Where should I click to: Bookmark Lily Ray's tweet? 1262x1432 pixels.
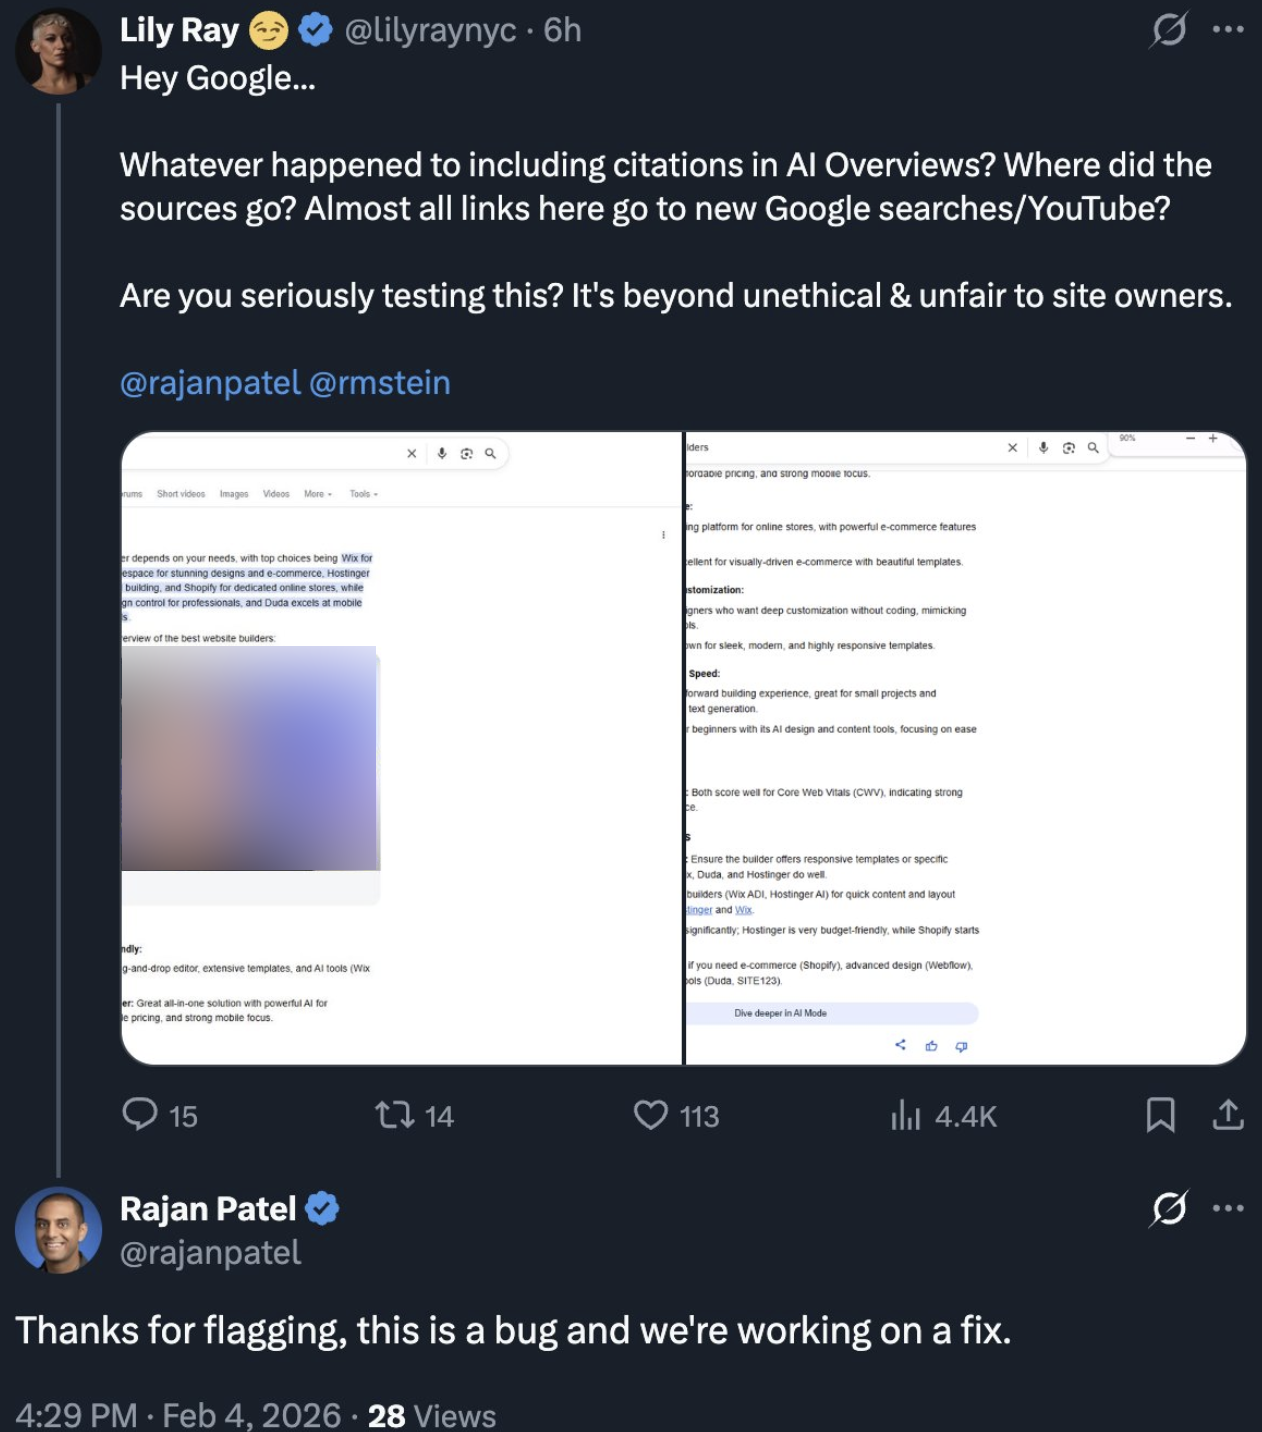coord(1161,1117)
